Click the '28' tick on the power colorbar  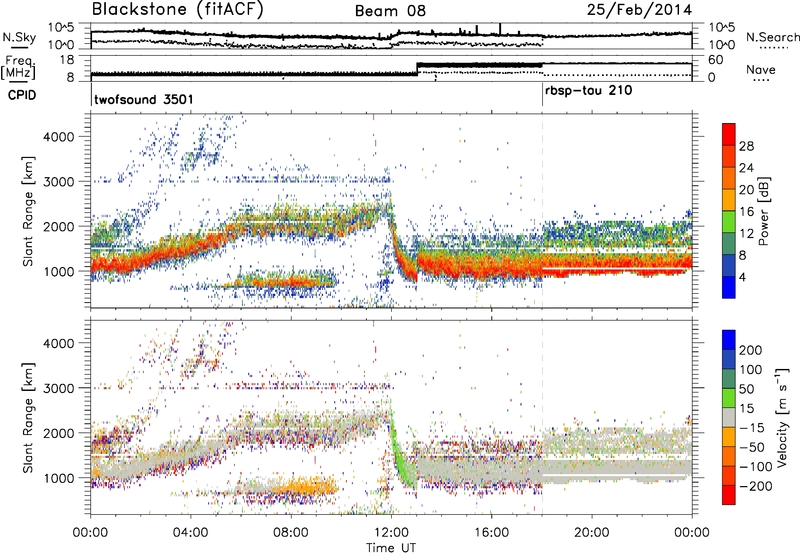point(746,146)
